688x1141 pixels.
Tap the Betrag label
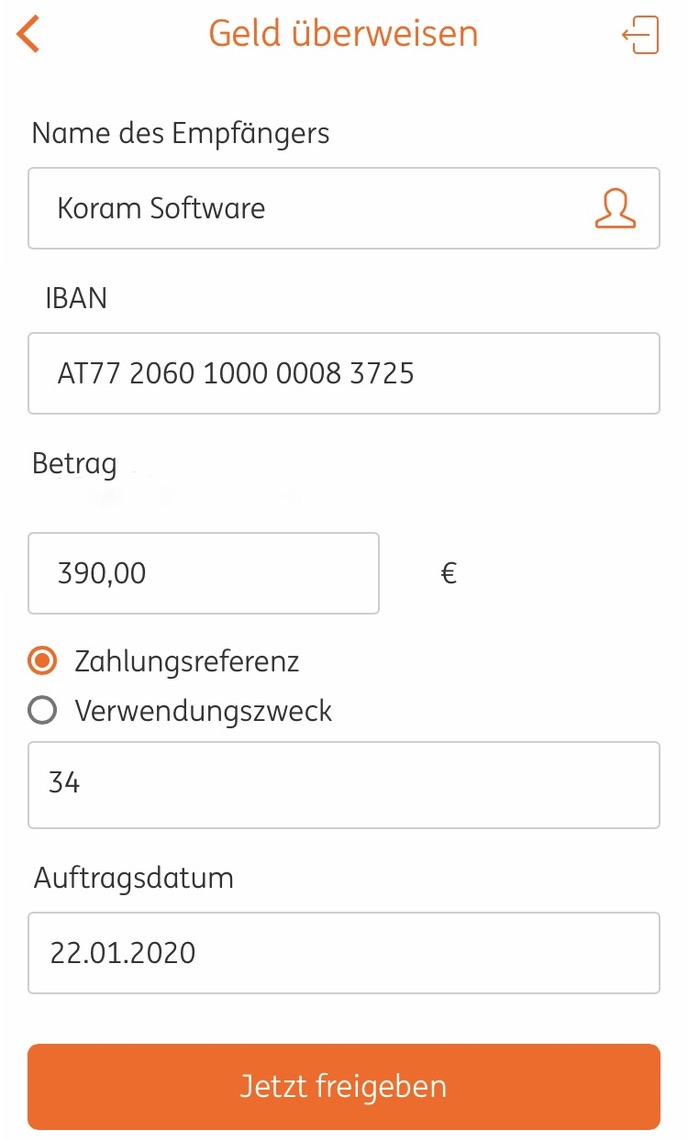click(x=74, y=464)
